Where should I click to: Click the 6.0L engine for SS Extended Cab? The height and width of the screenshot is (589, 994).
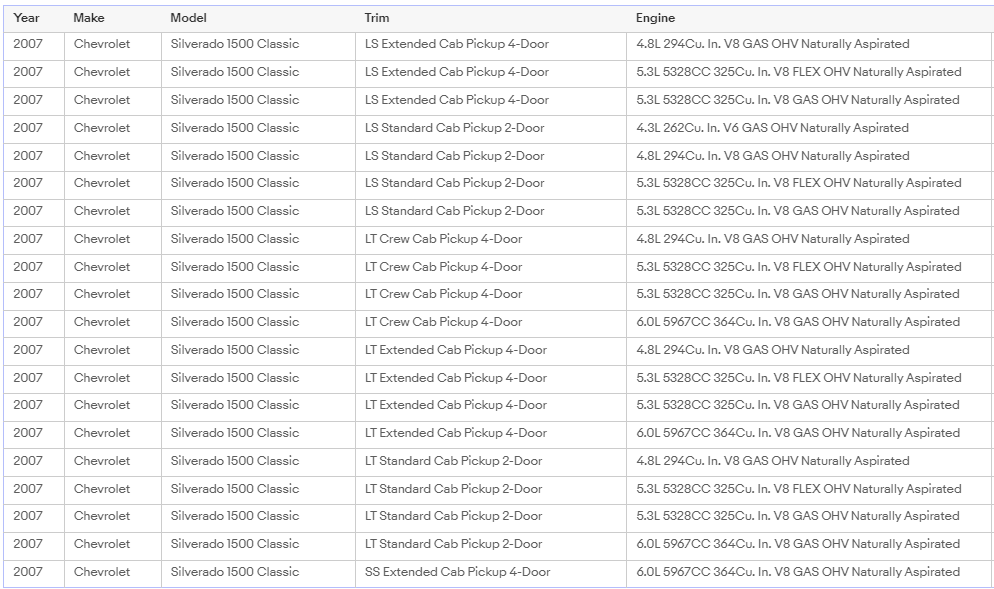[798, 572]
